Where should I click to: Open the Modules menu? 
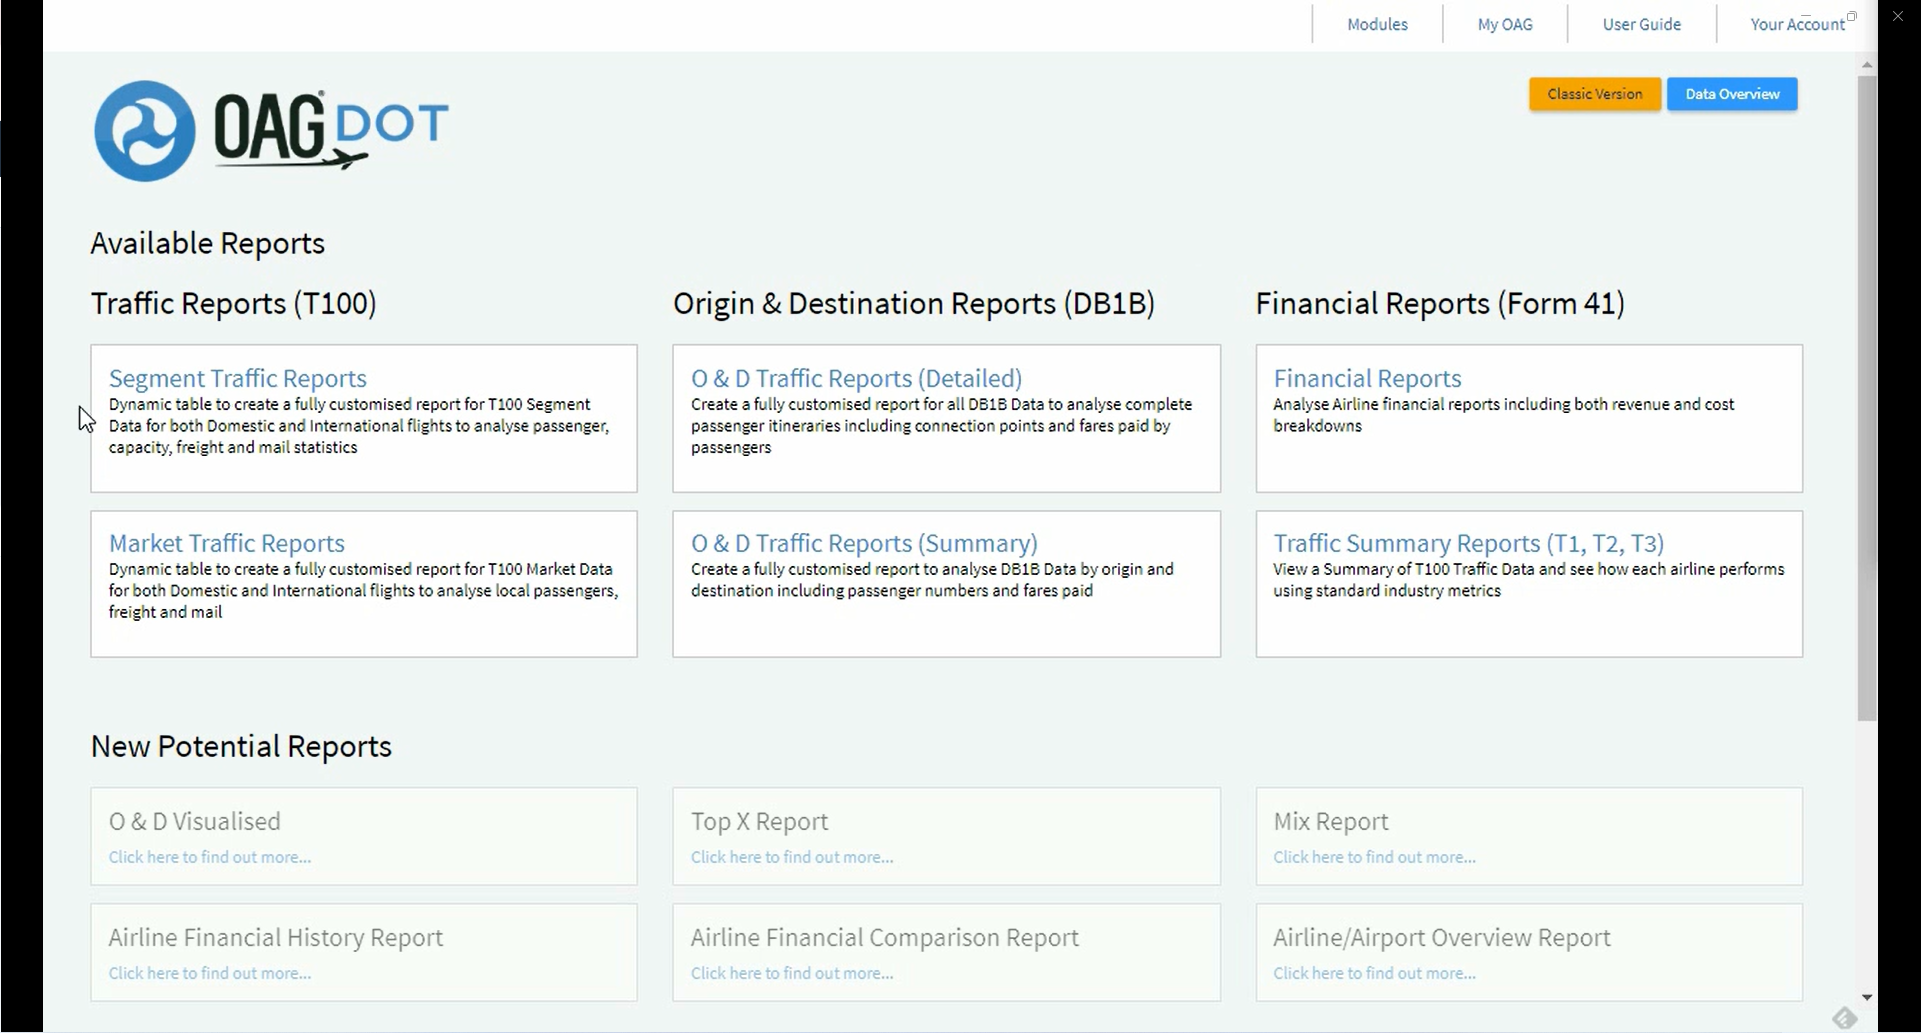coord(1377,24)
